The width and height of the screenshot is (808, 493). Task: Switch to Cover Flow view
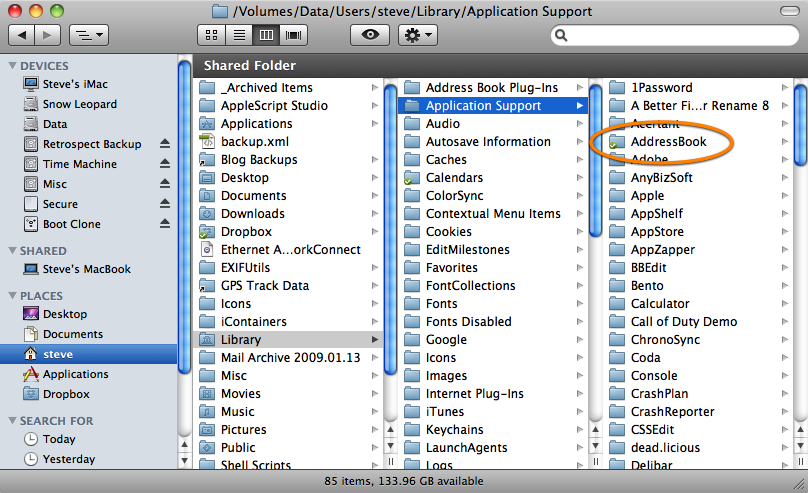tap(294, 35)
